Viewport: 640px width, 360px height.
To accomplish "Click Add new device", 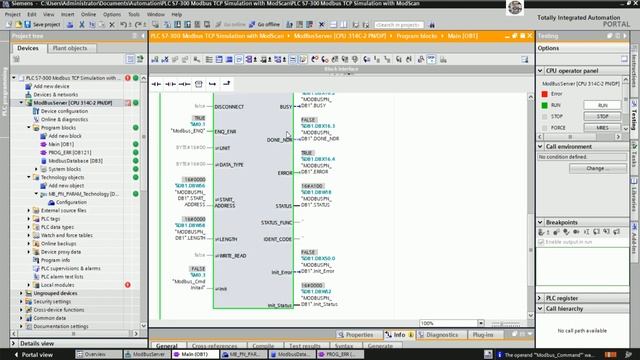I will tap(51, 86).
